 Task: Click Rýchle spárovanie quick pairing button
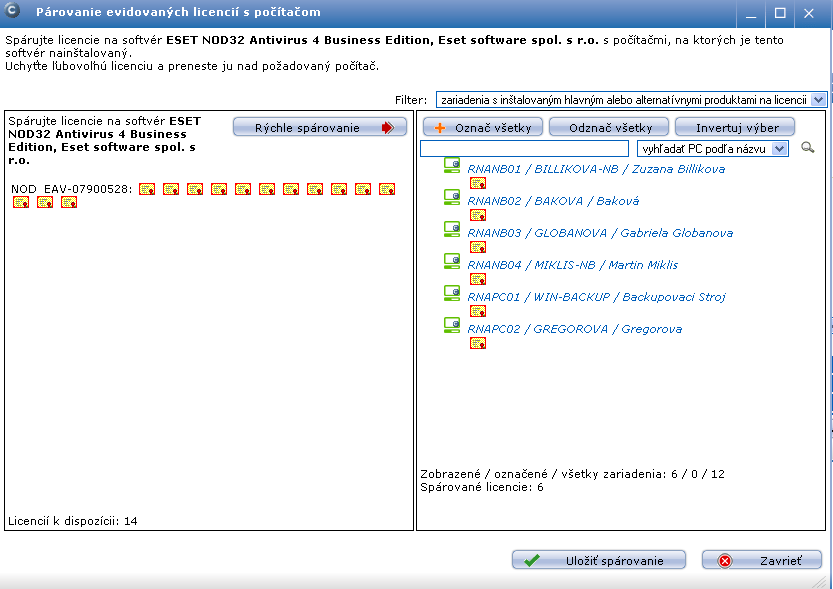pos(320,127)
